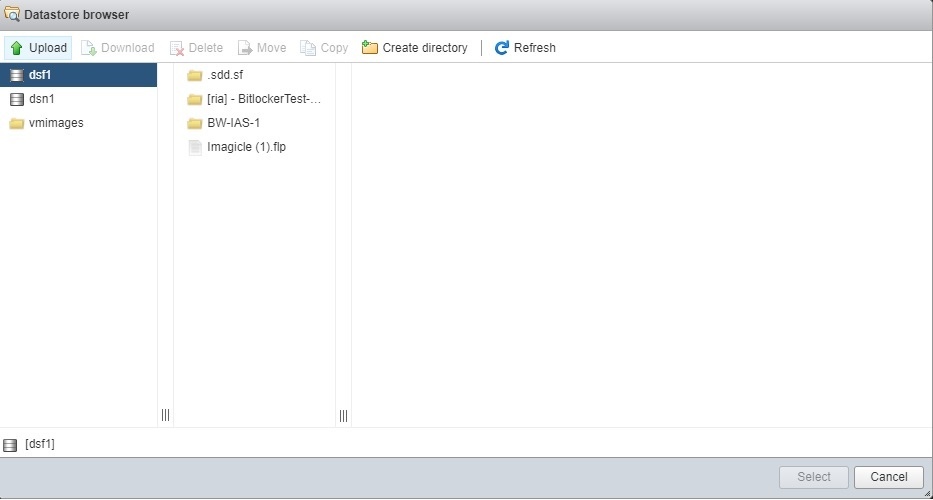Click the Datastore browser title icon
Image resolution: width=933 pixels, height=500 pixels.
(x=12, y=15)
